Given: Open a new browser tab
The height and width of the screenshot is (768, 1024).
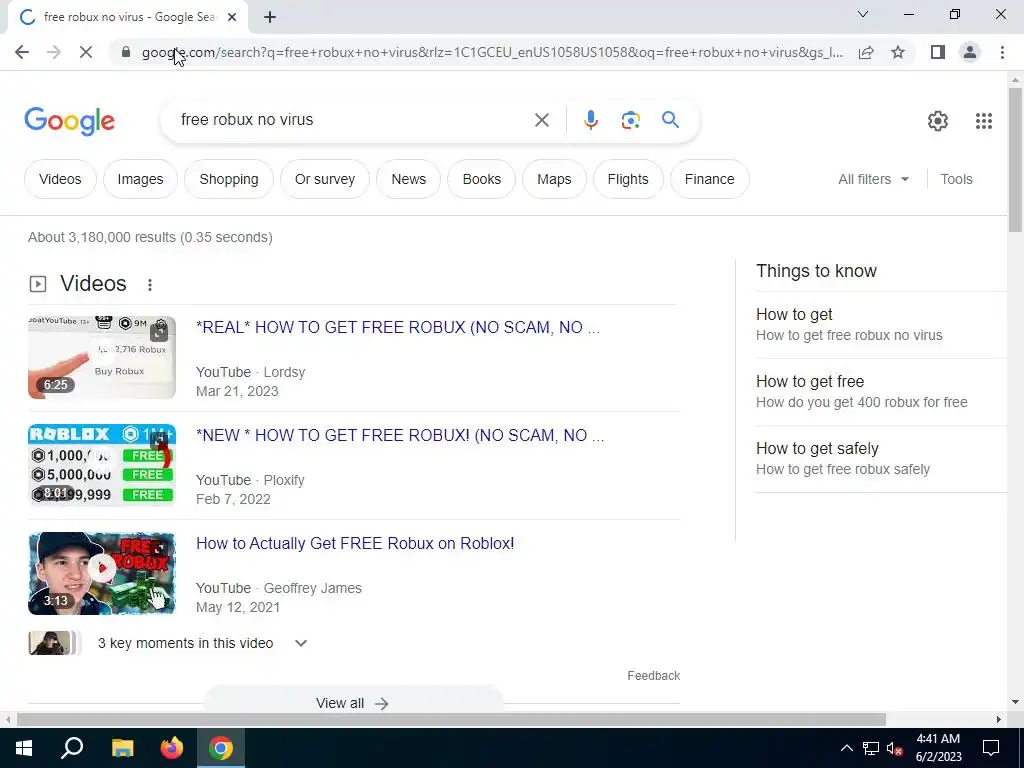Looking at the screenshot, I should pyautogui.click(x=270, y=18).
